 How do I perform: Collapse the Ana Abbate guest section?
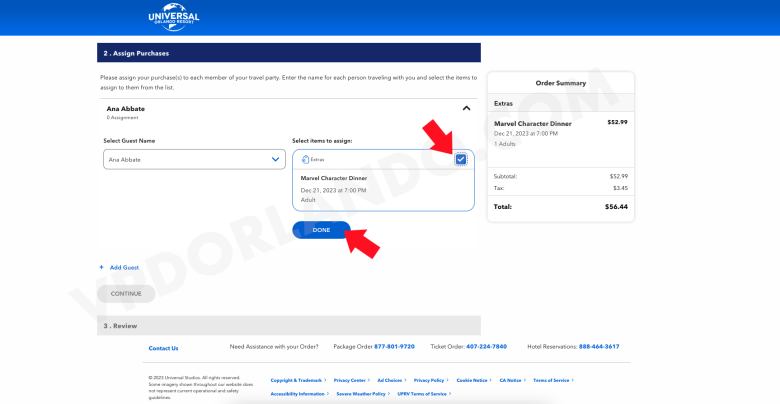point(466,108)
